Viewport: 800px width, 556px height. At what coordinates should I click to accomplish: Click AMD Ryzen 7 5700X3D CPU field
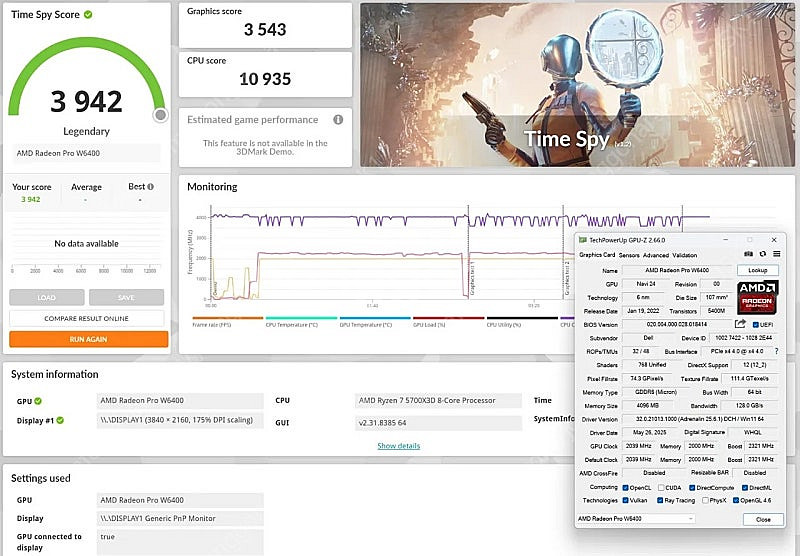tap(438, 400)
